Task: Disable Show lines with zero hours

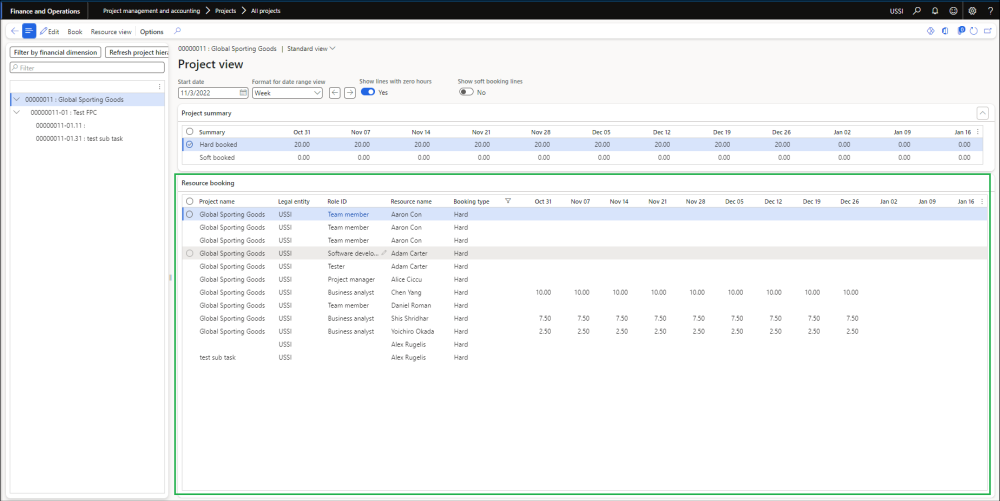Action: coord(368,92)
